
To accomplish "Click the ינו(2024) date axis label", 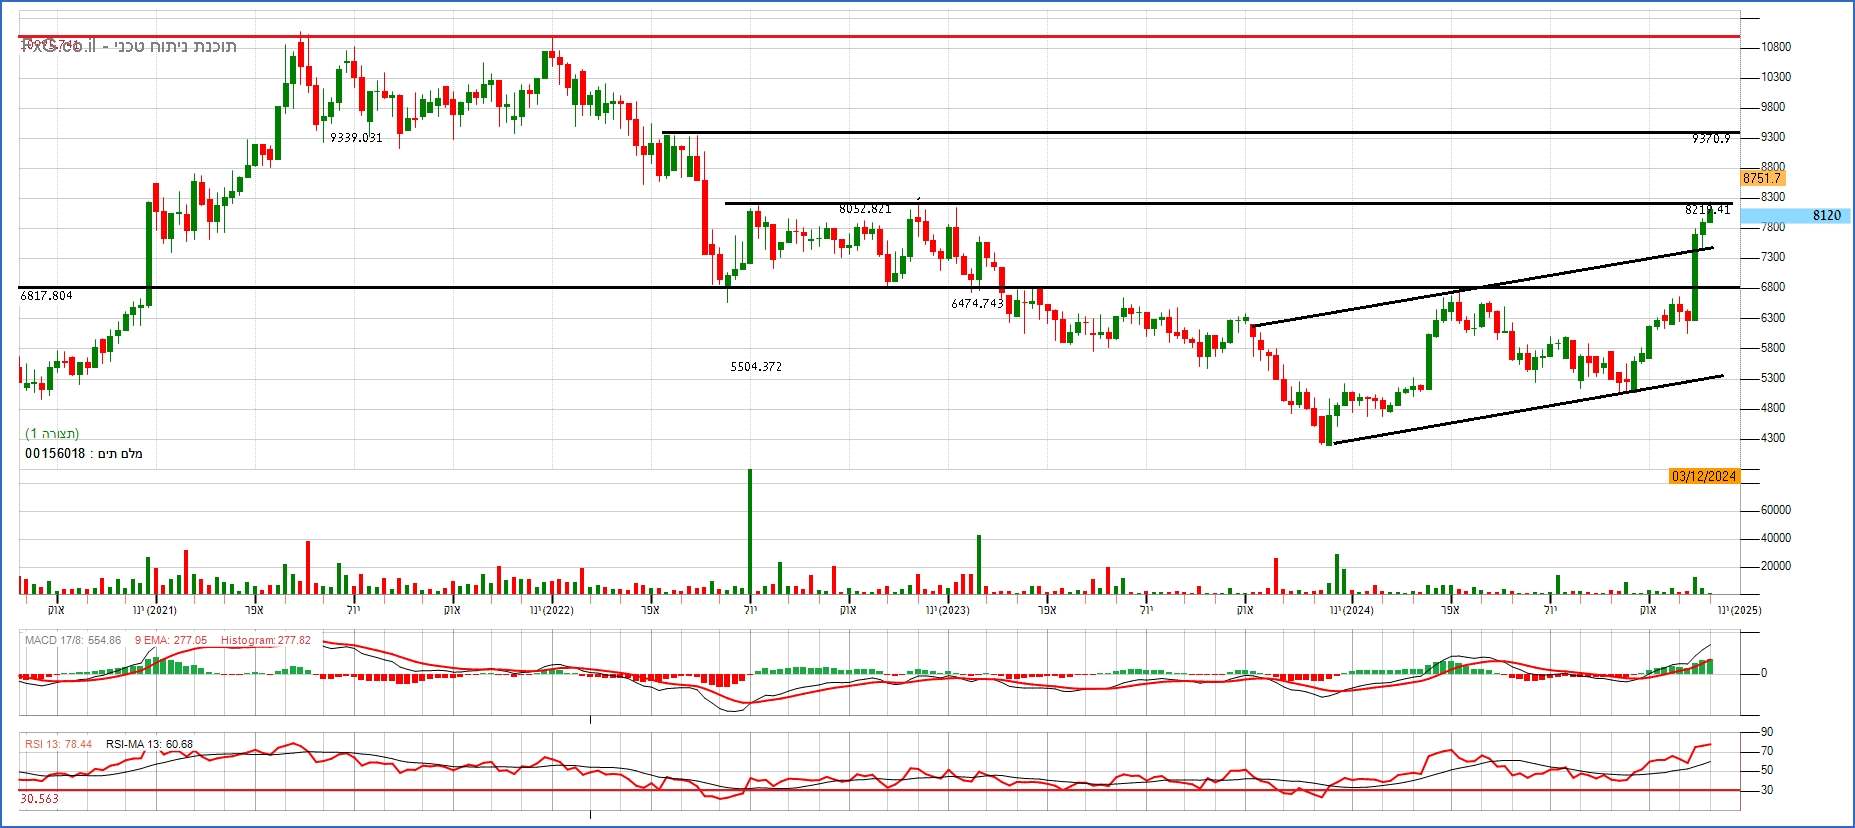I will pos(1351,610).
